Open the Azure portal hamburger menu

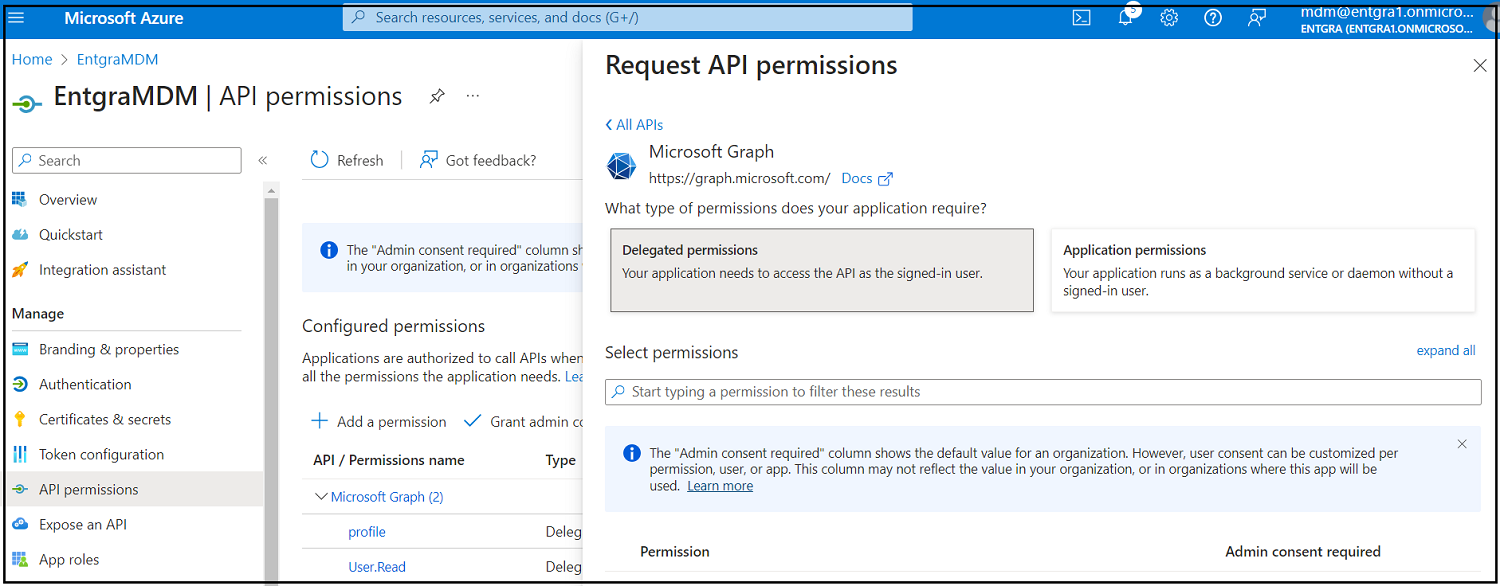click(x=16, y=17)
